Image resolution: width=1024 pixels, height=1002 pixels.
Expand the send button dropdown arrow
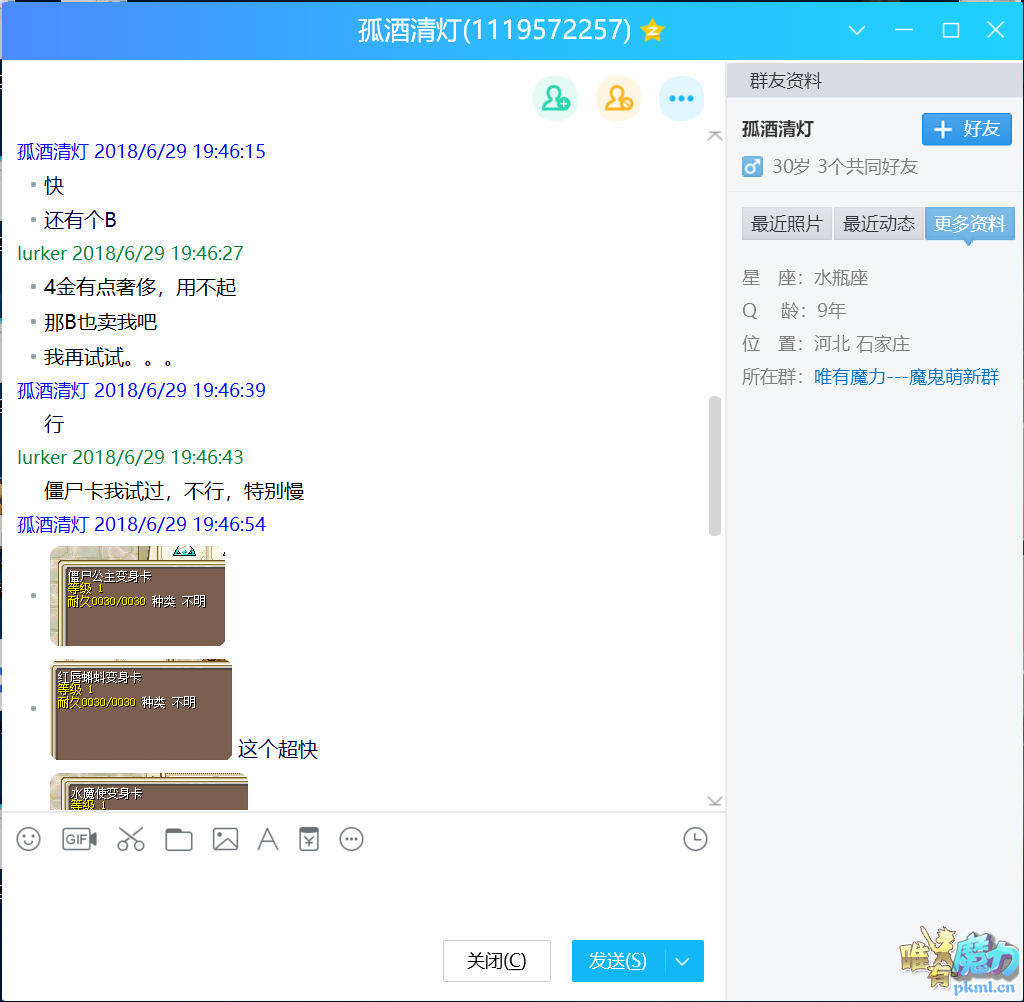(683, 961)
